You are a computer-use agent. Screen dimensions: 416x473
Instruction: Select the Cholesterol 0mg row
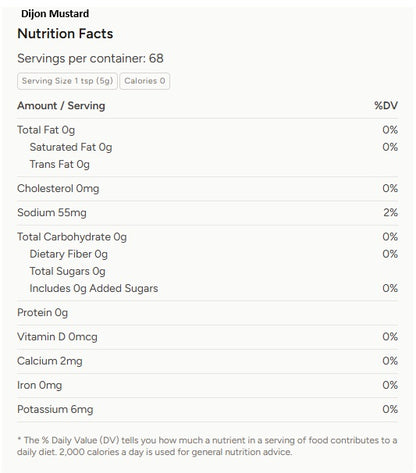point(208,188)
